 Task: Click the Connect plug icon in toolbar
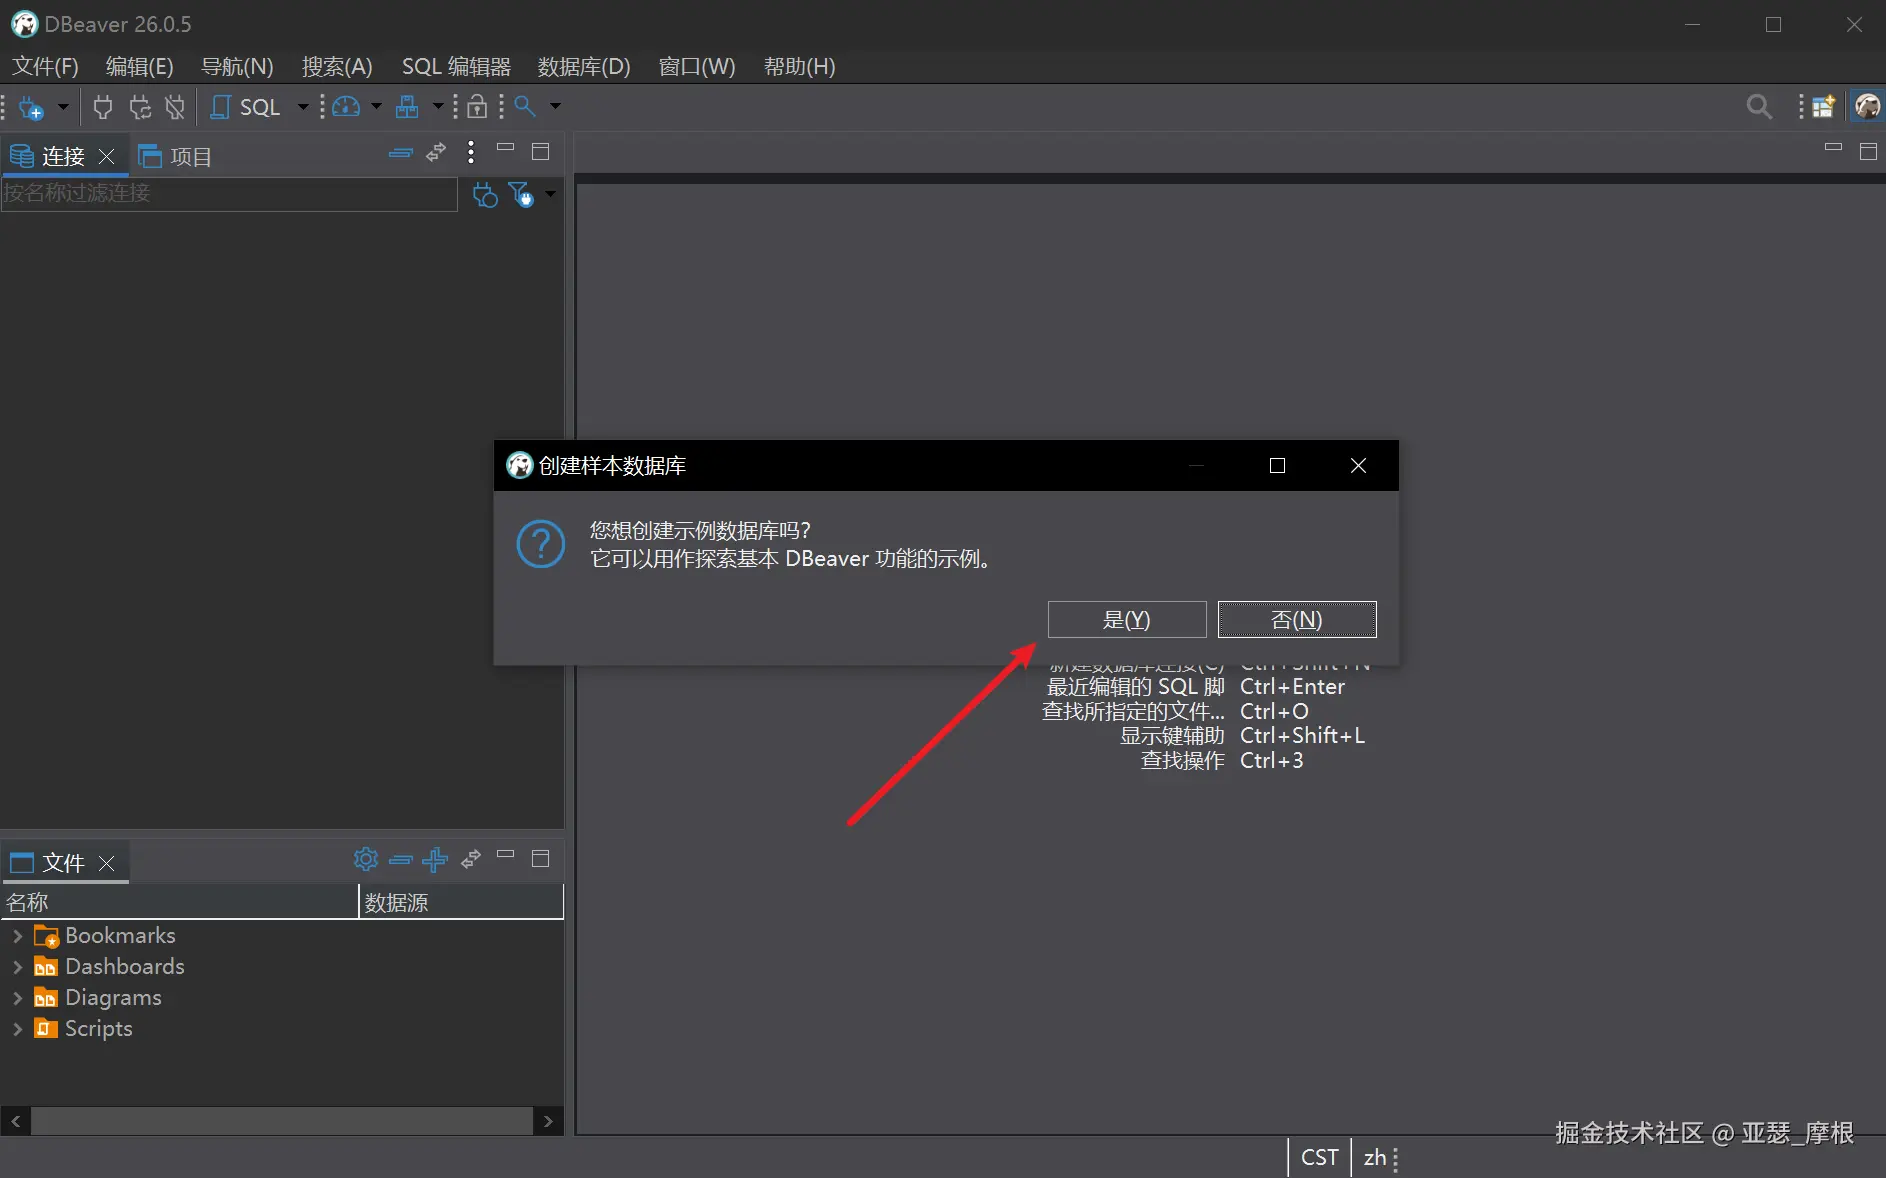tap(102, 107)
